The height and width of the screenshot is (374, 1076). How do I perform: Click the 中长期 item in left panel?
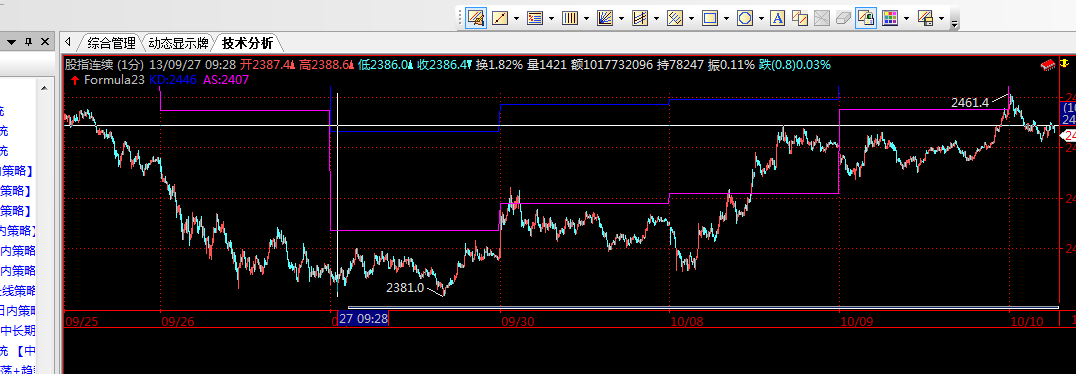[19, 331]
